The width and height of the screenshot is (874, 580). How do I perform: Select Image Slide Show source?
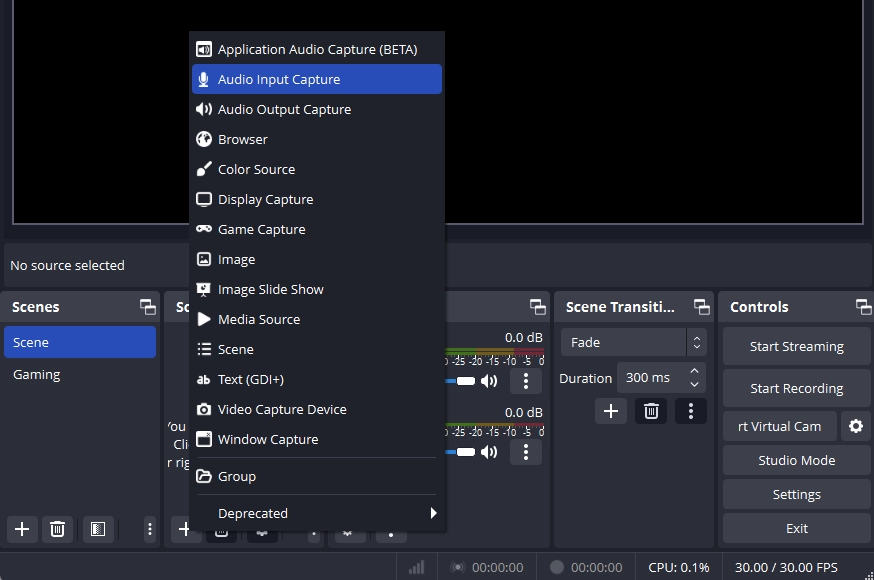(x=317, y=290)
